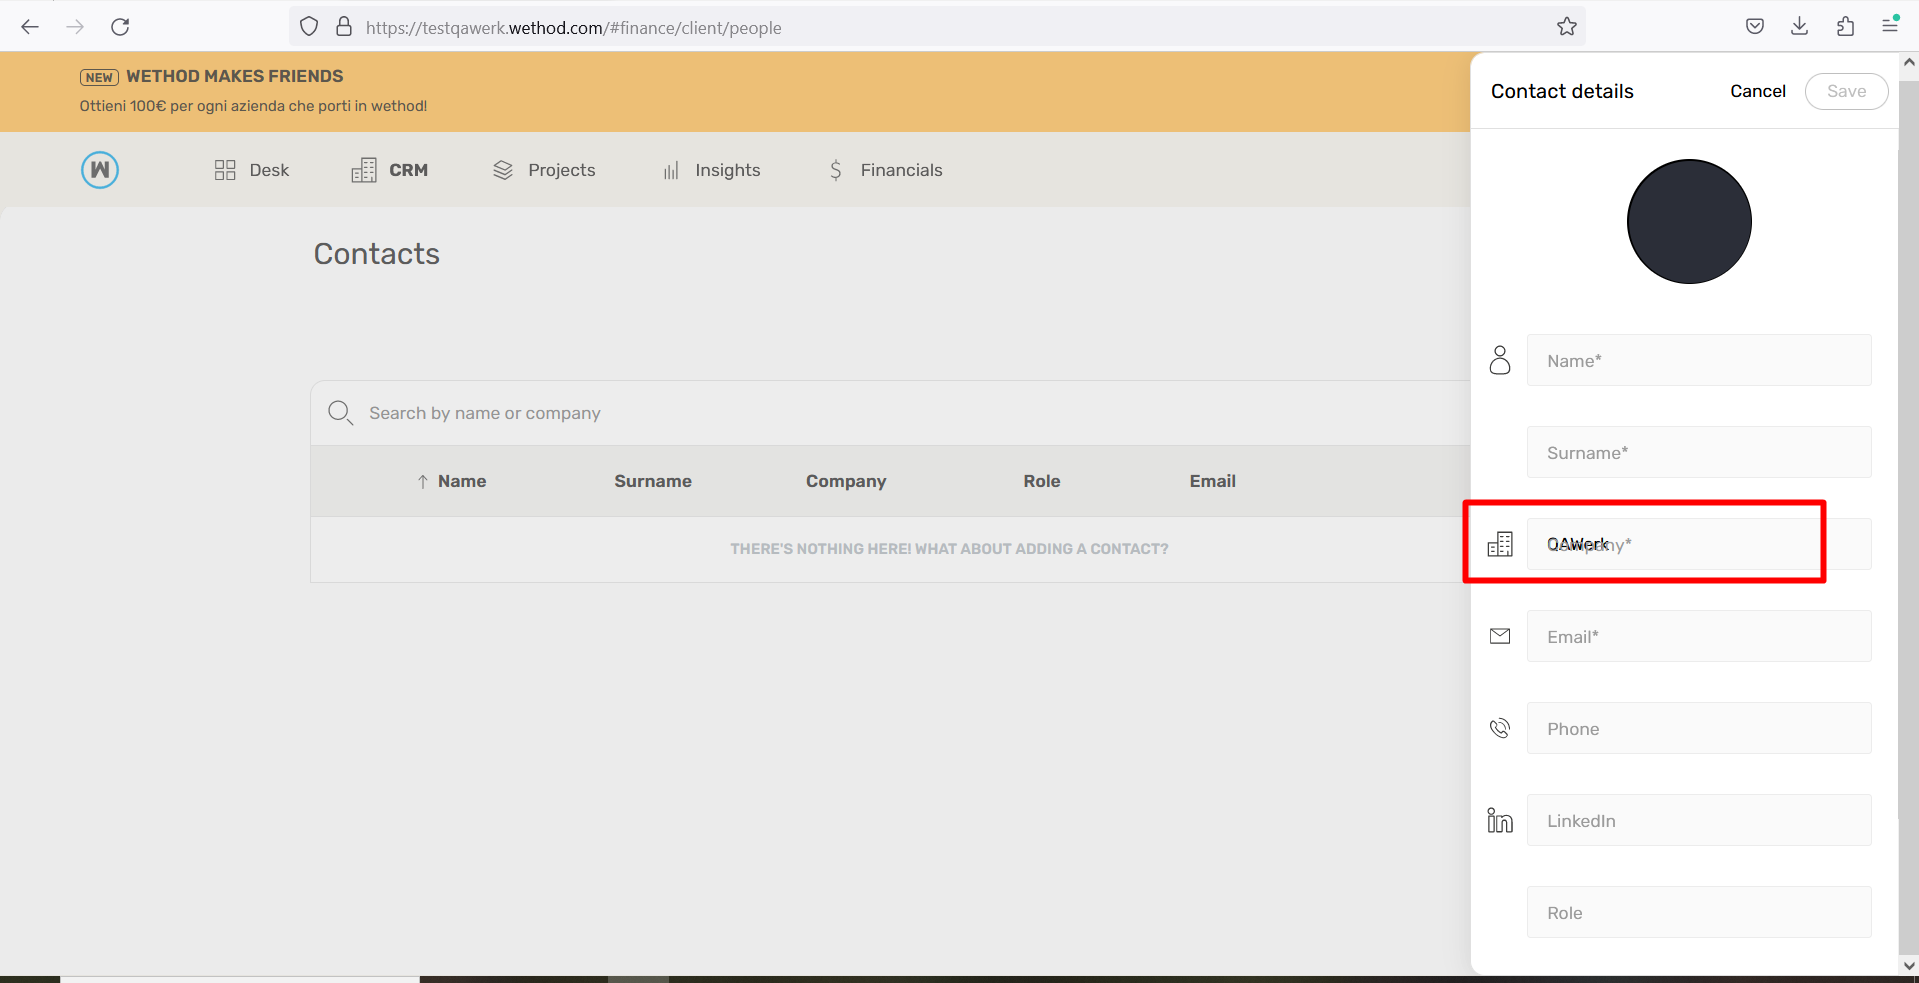Bookmark the page with the star icon

1567,27
